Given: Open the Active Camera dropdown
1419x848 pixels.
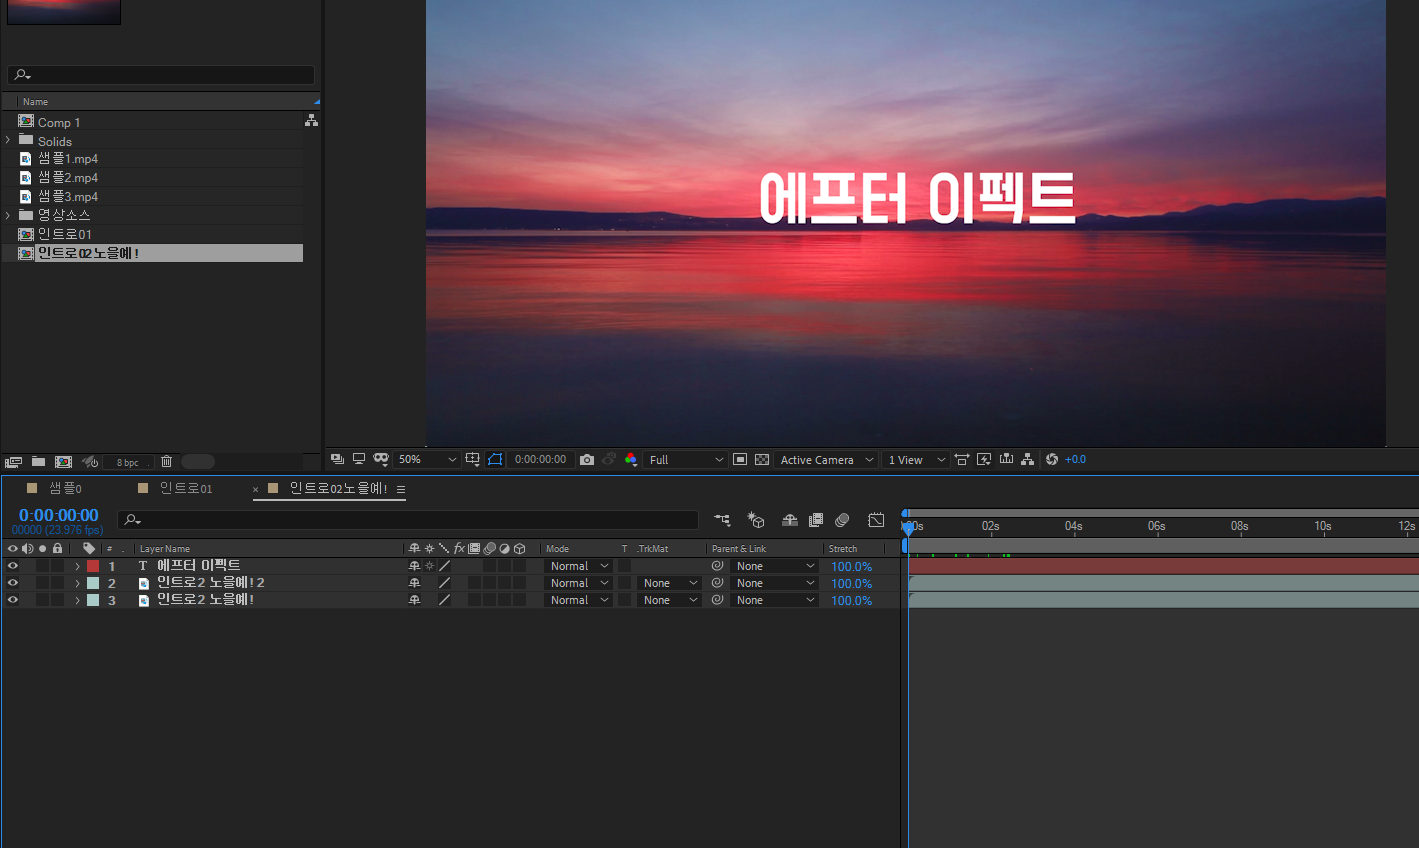Looking at the screenshot, I should coord(827,459).
